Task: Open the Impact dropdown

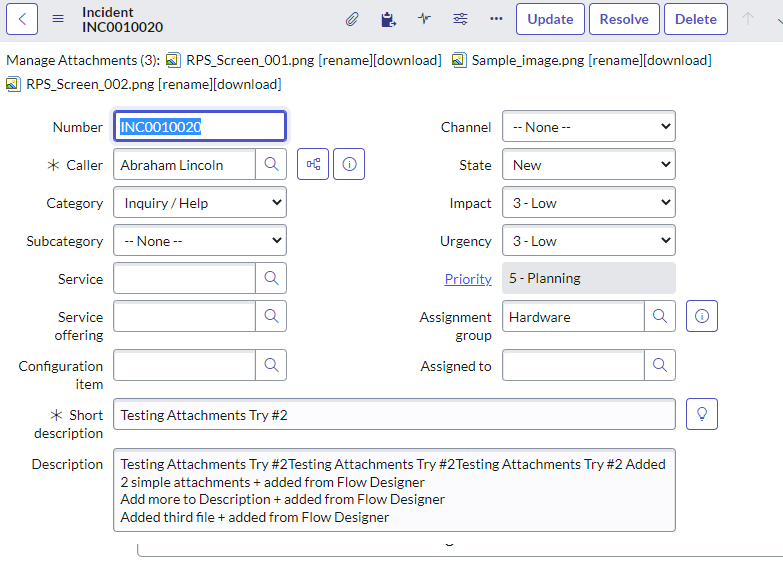Action: (x=589, y=202)
